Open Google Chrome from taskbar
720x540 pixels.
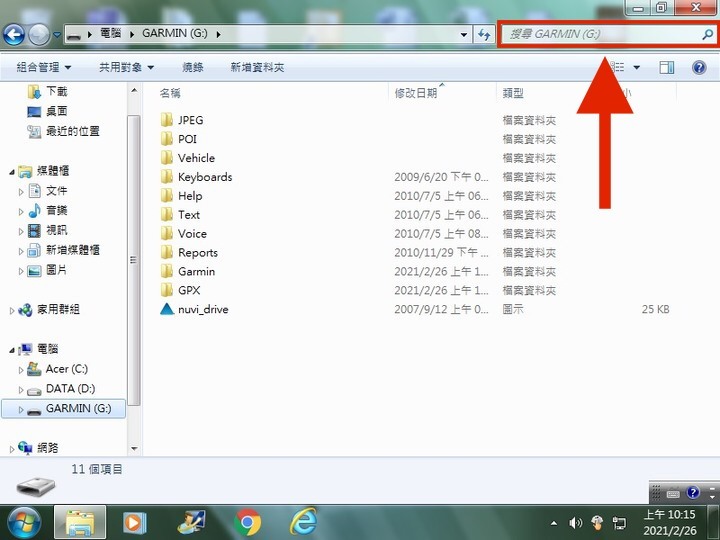click(248, 523)
